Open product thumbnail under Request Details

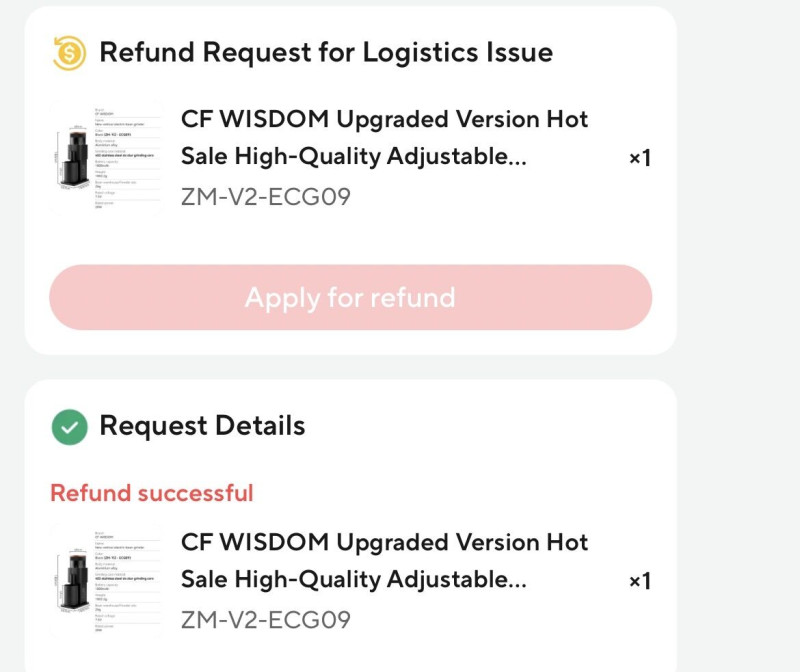(x=106, y=581)
